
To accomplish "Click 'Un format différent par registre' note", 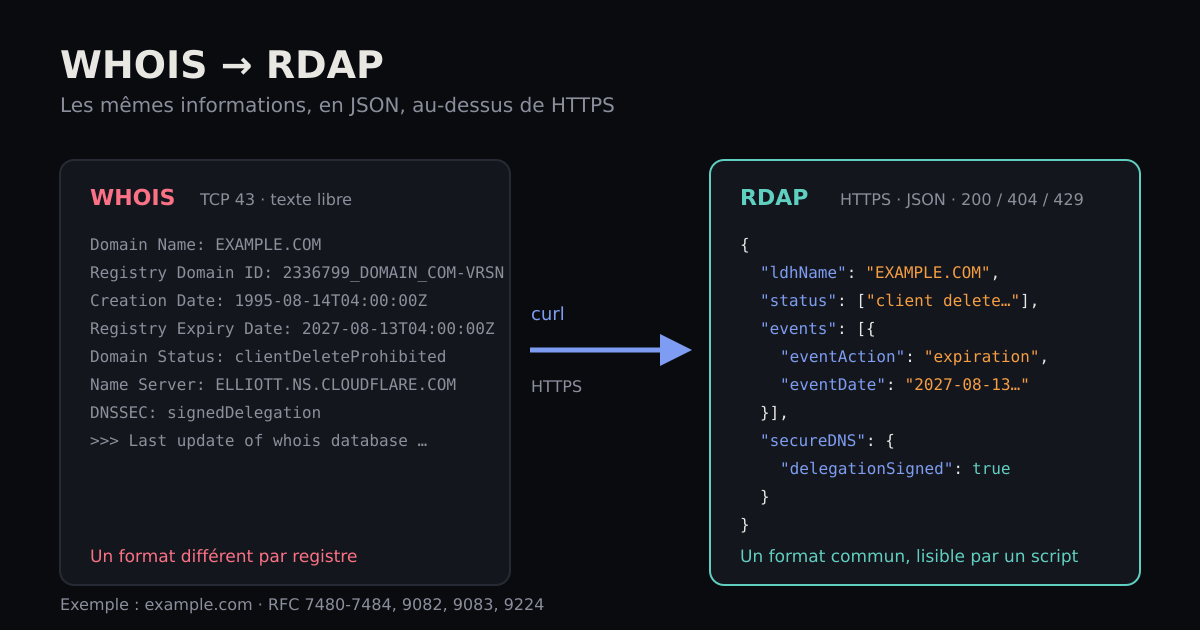I will coord(223,556).
